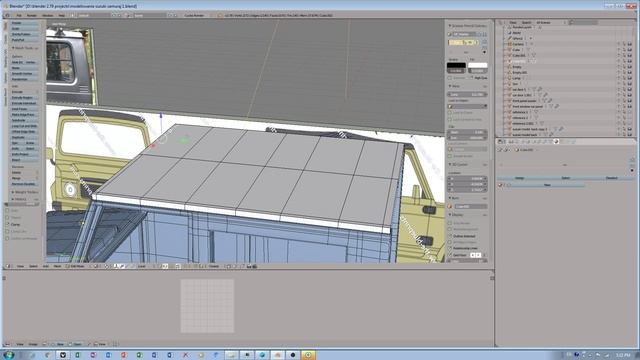Click the outliner search field

(583, 22)
